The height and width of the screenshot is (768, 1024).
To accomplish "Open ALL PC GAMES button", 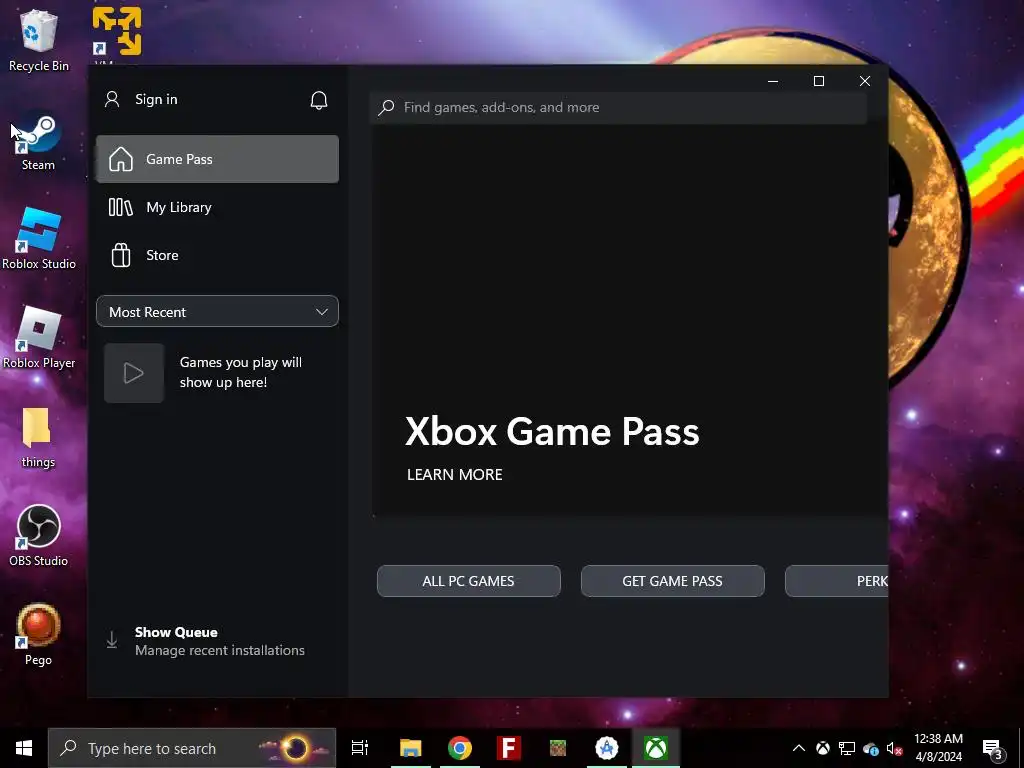I will click(x=468, y=581).
